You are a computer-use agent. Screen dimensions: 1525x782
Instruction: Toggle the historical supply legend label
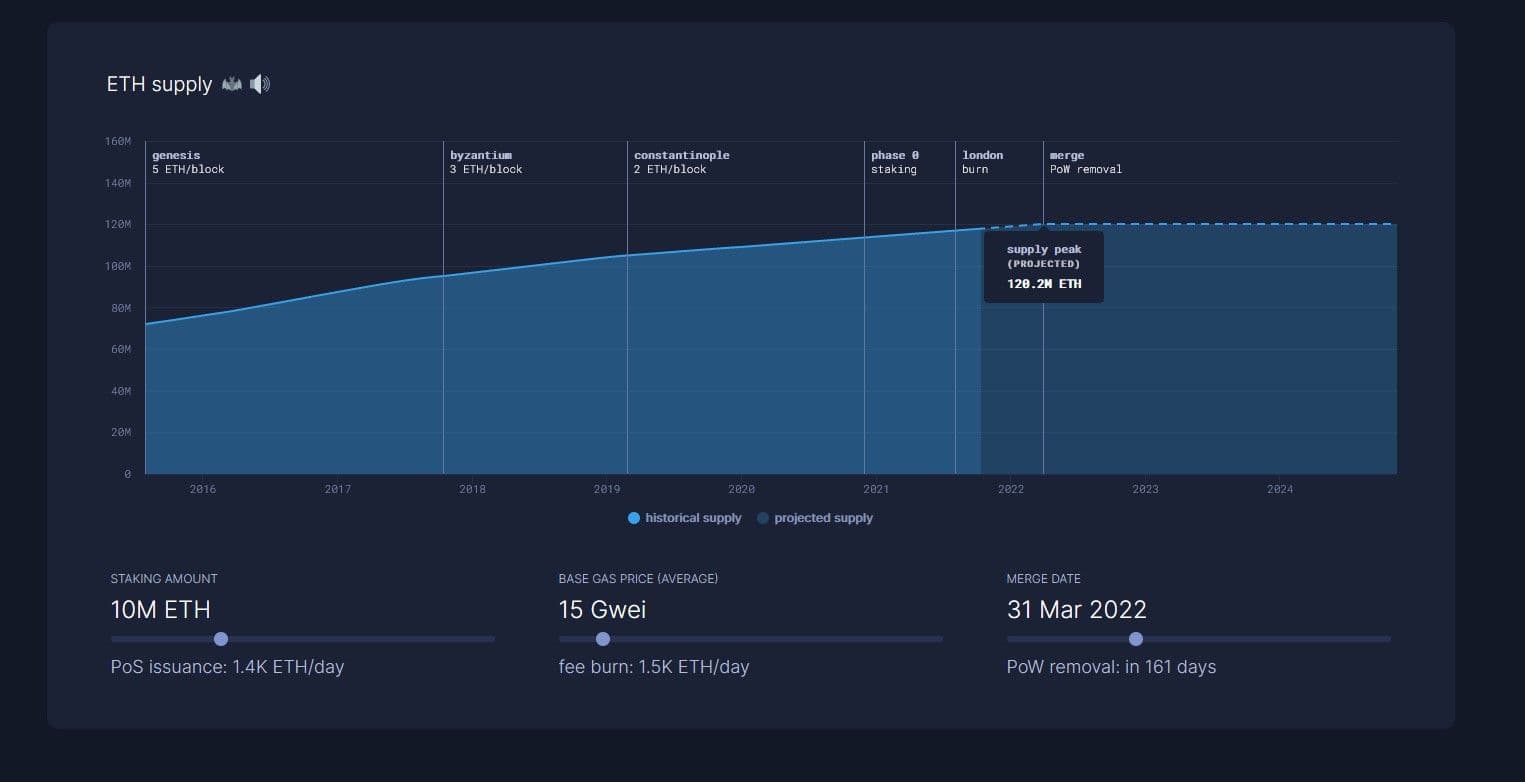point(693,518)
